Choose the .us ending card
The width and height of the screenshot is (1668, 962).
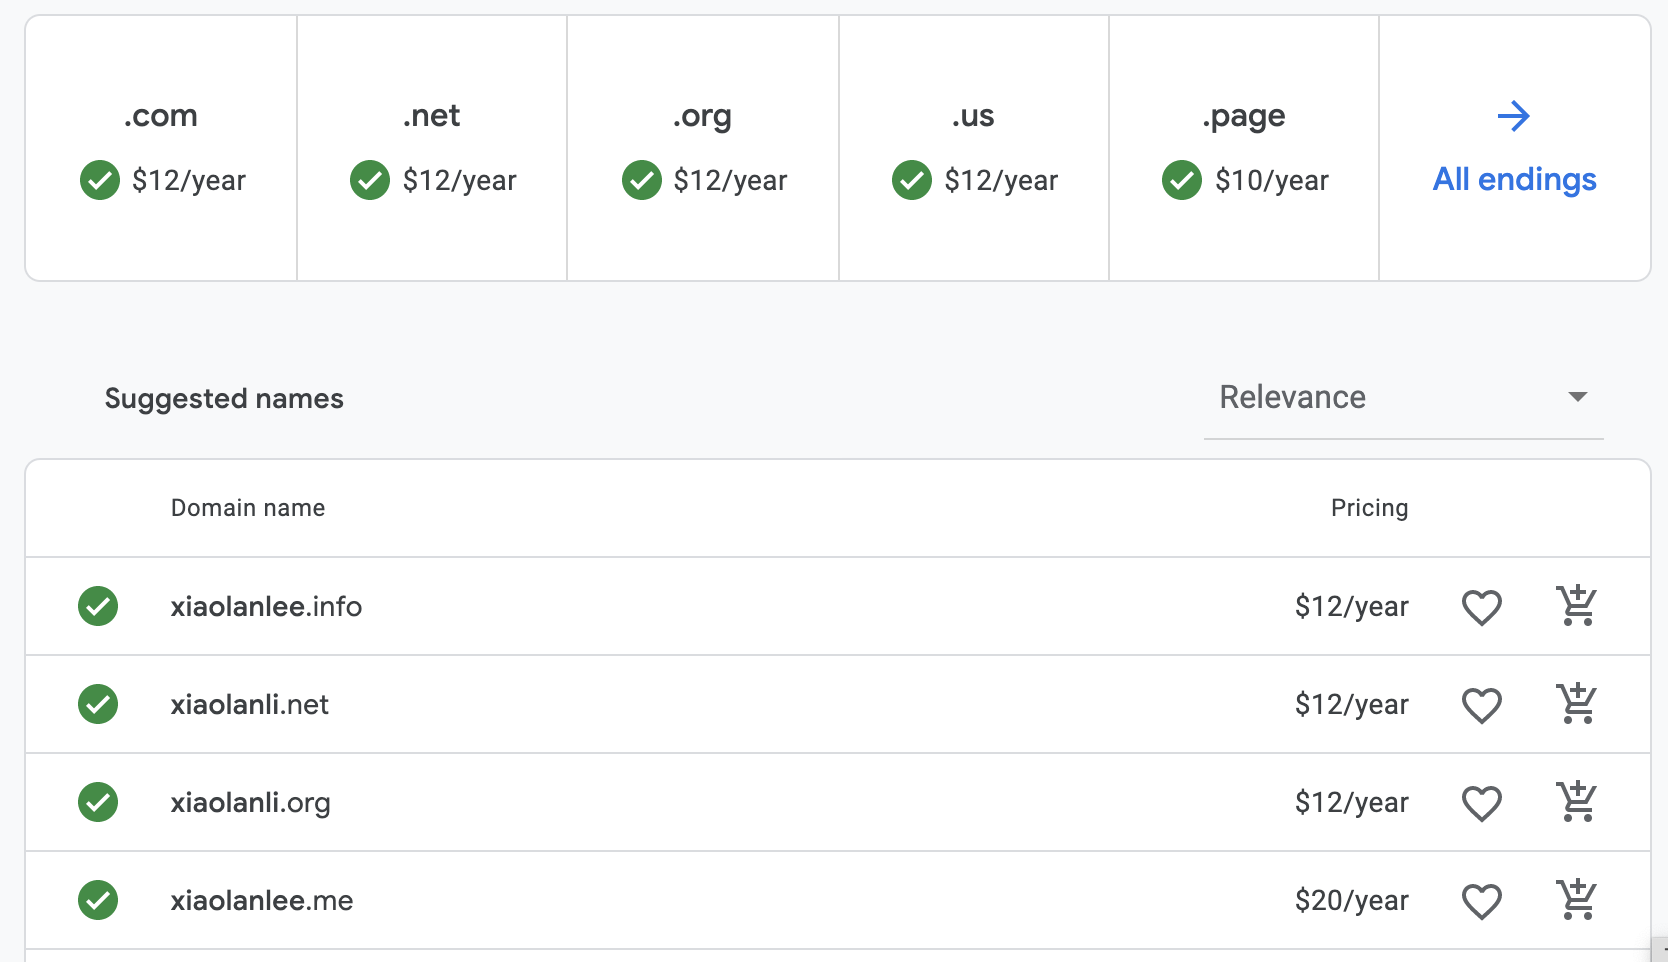click(x=974, y=148)
